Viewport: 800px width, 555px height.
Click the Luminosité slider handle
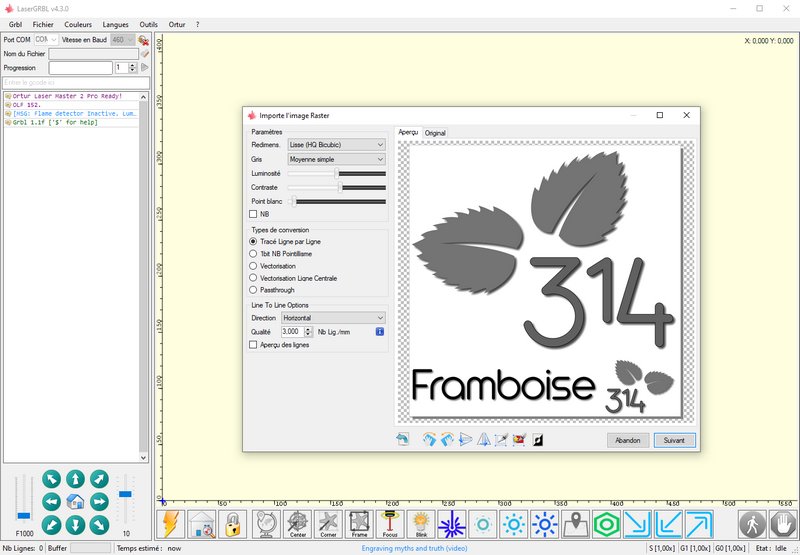(337, 173)
